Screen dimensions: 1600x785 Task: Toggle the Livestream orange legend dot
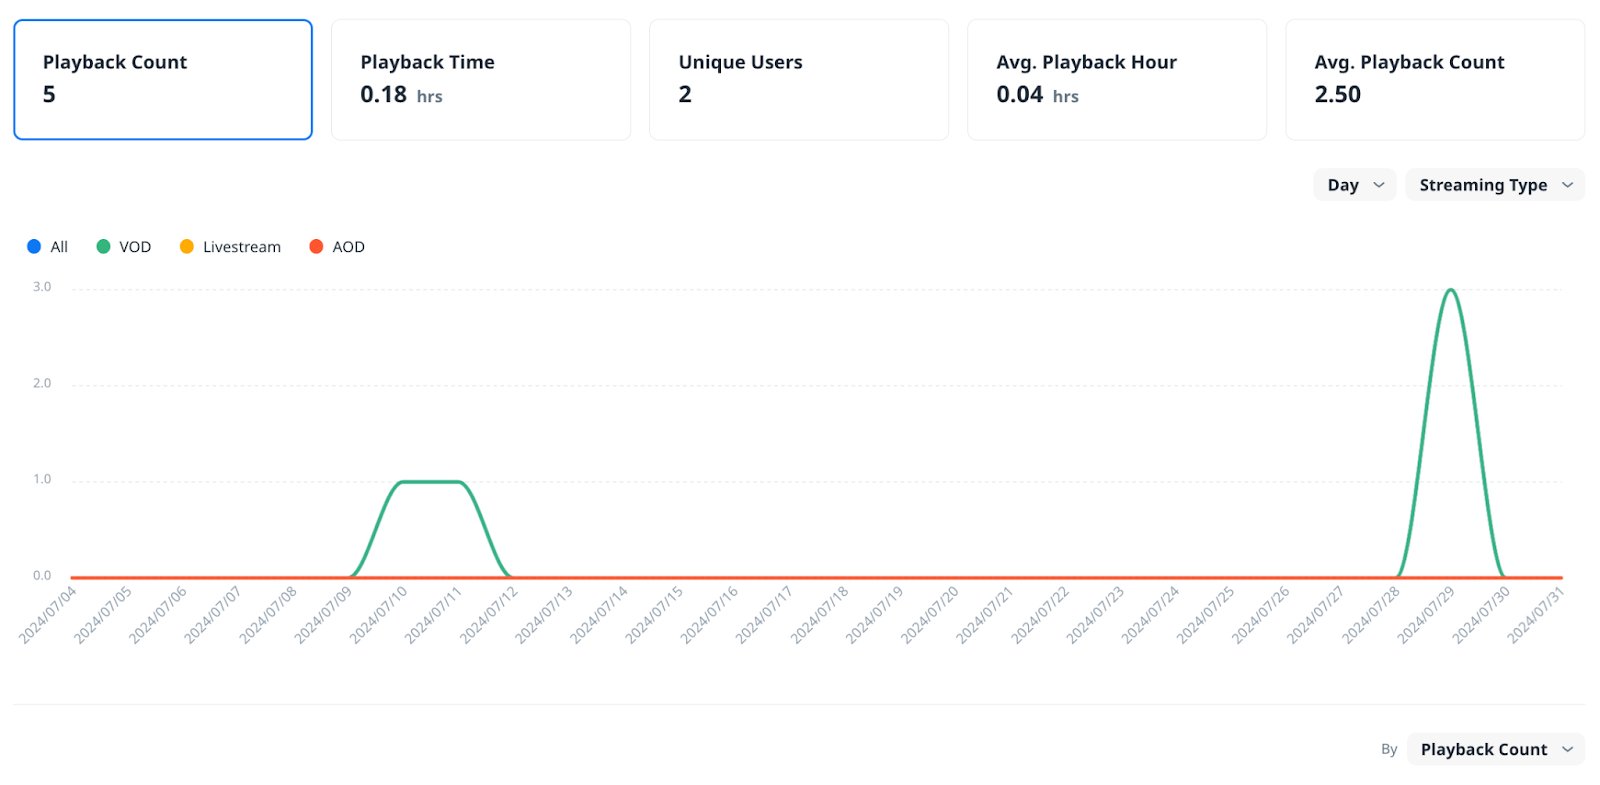coord(187,247)
